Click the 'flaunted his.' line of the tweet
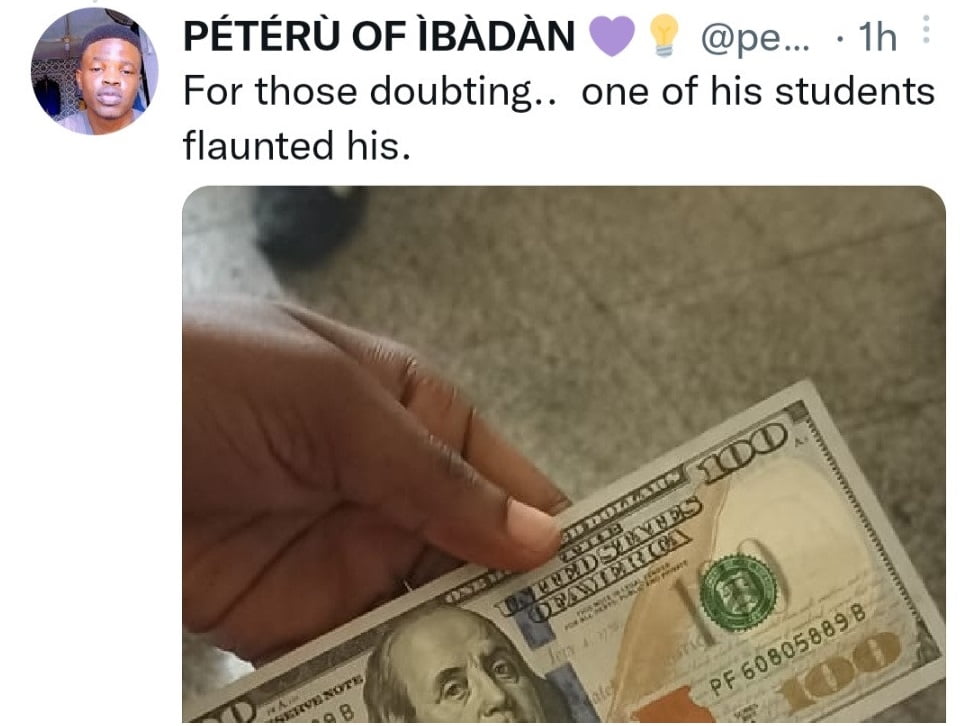This screenshot has height=726, width=972. (x=297, y=145)
